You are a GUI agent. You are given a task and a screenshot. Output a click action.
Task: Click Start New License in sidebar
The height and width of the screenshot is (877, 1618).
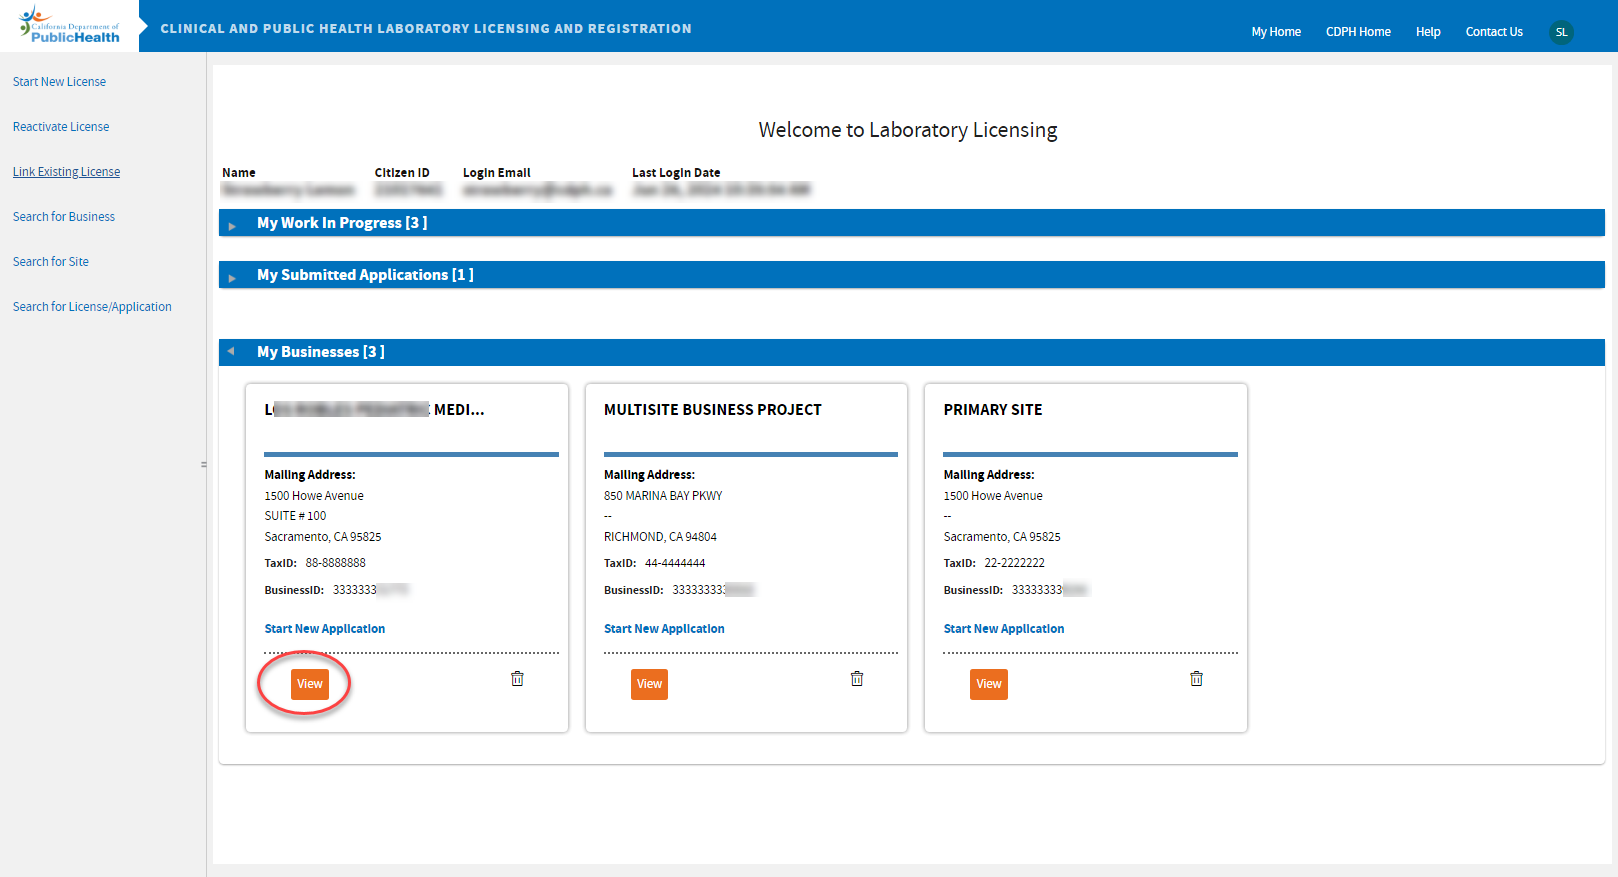[59, 82]
